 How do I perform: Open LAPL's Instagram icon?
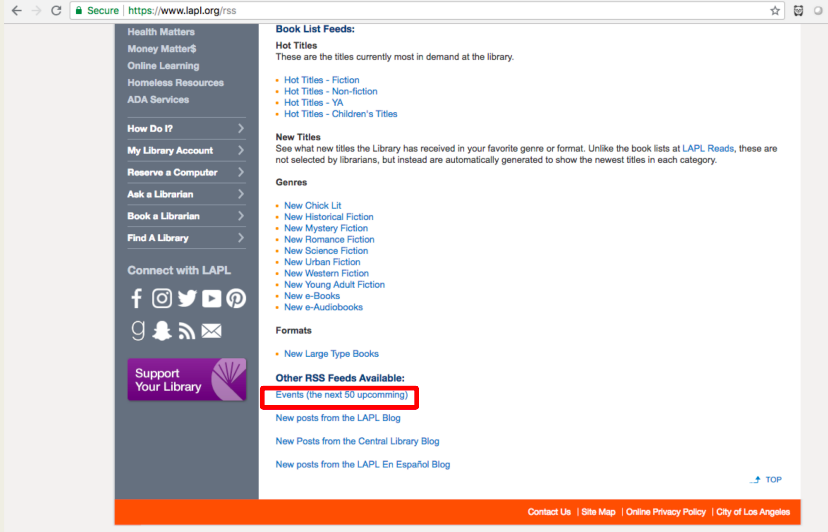tap(162, 298)
